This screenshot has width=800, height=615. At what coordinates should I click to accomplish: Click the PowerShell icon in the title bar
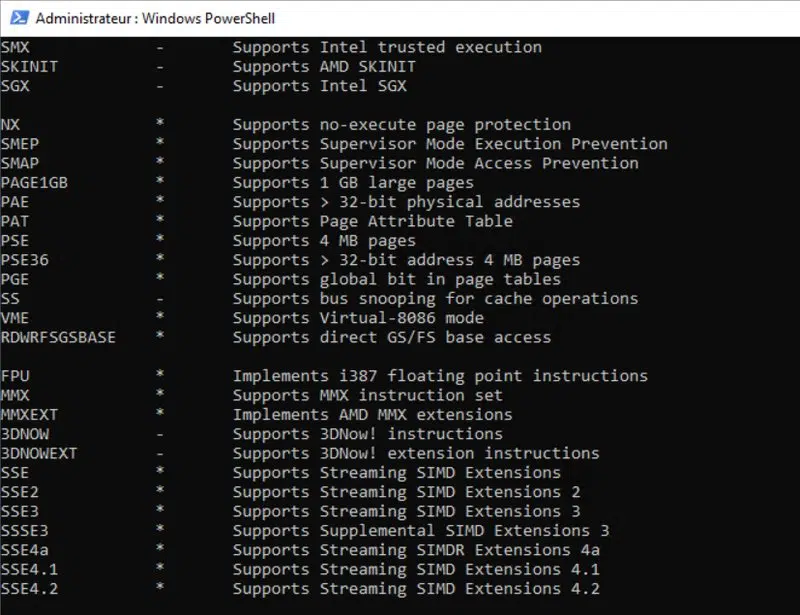[x=15, y=18]
